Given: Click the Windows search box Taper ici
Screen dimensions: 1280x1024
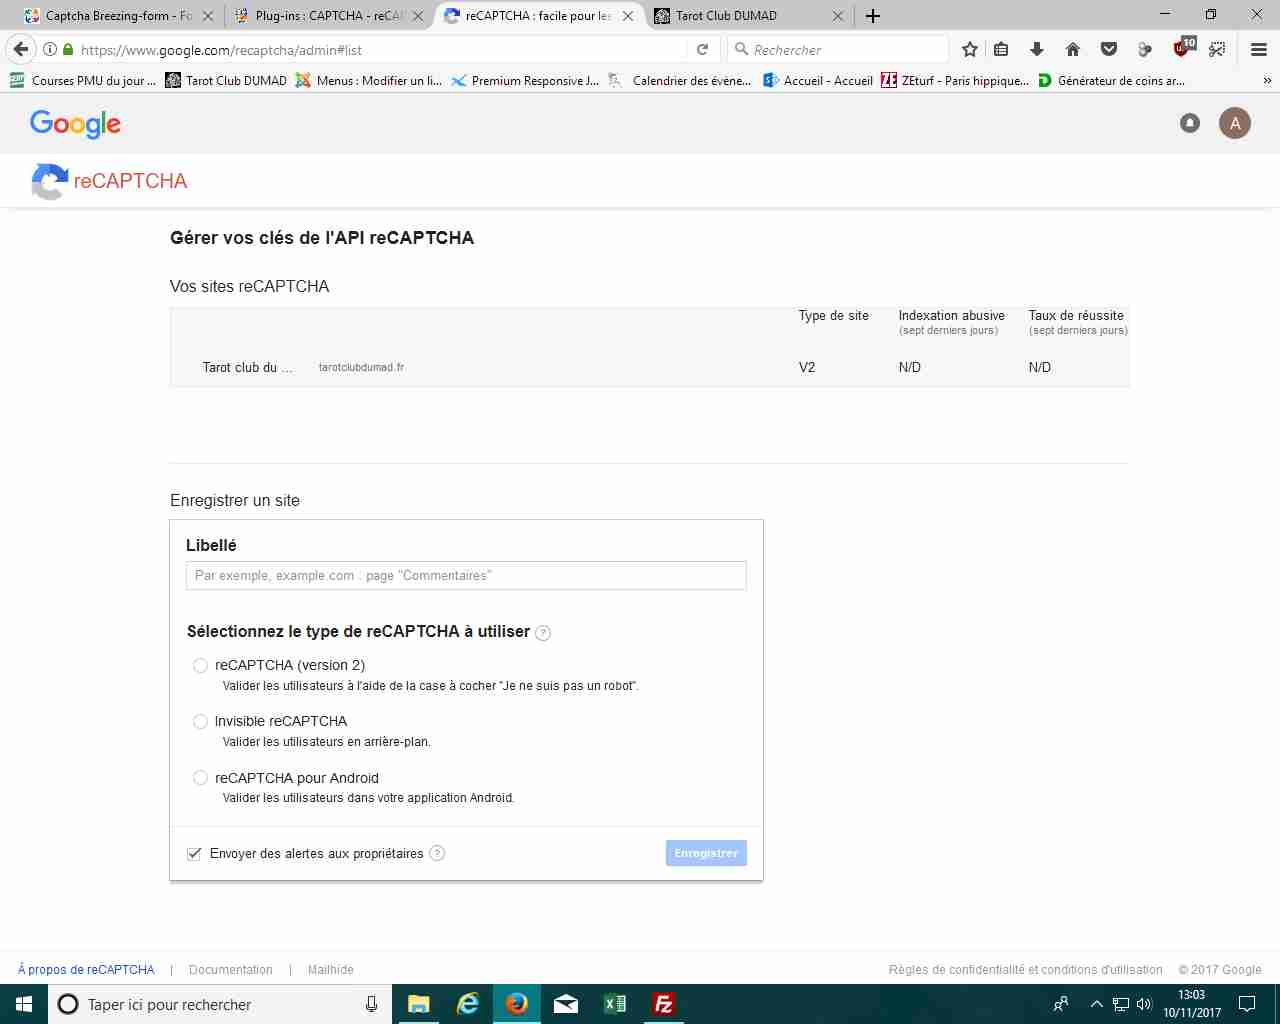Looking at the screenshot, I should coord(219,1004).
